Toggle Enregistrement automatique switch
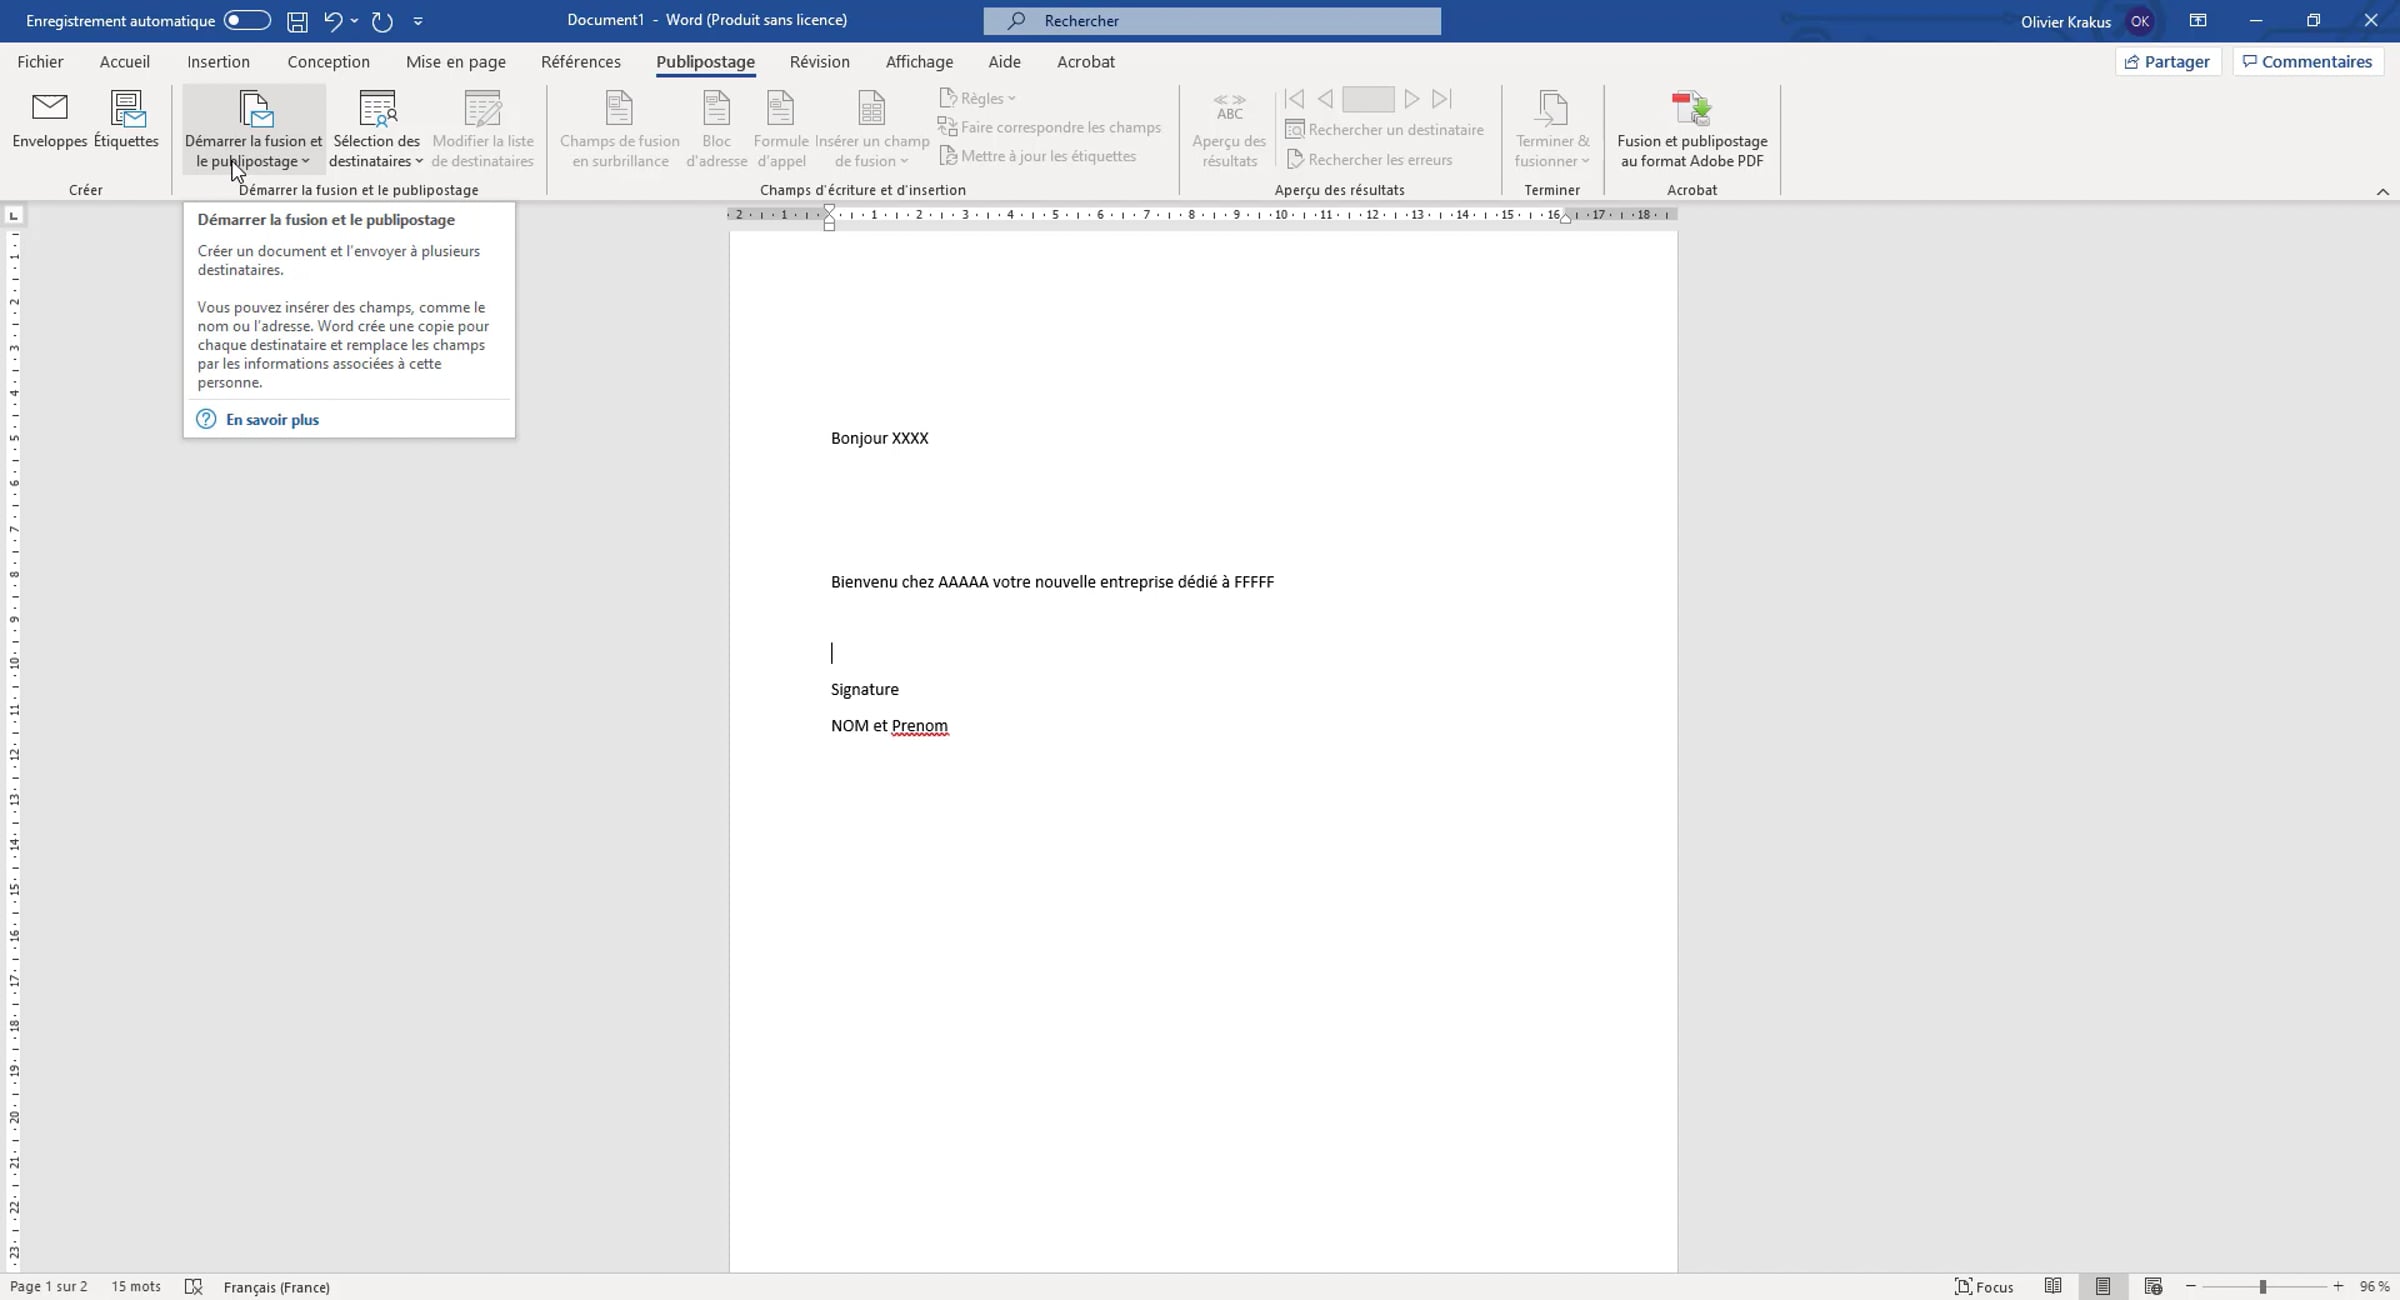 click(x=246, y=21)
